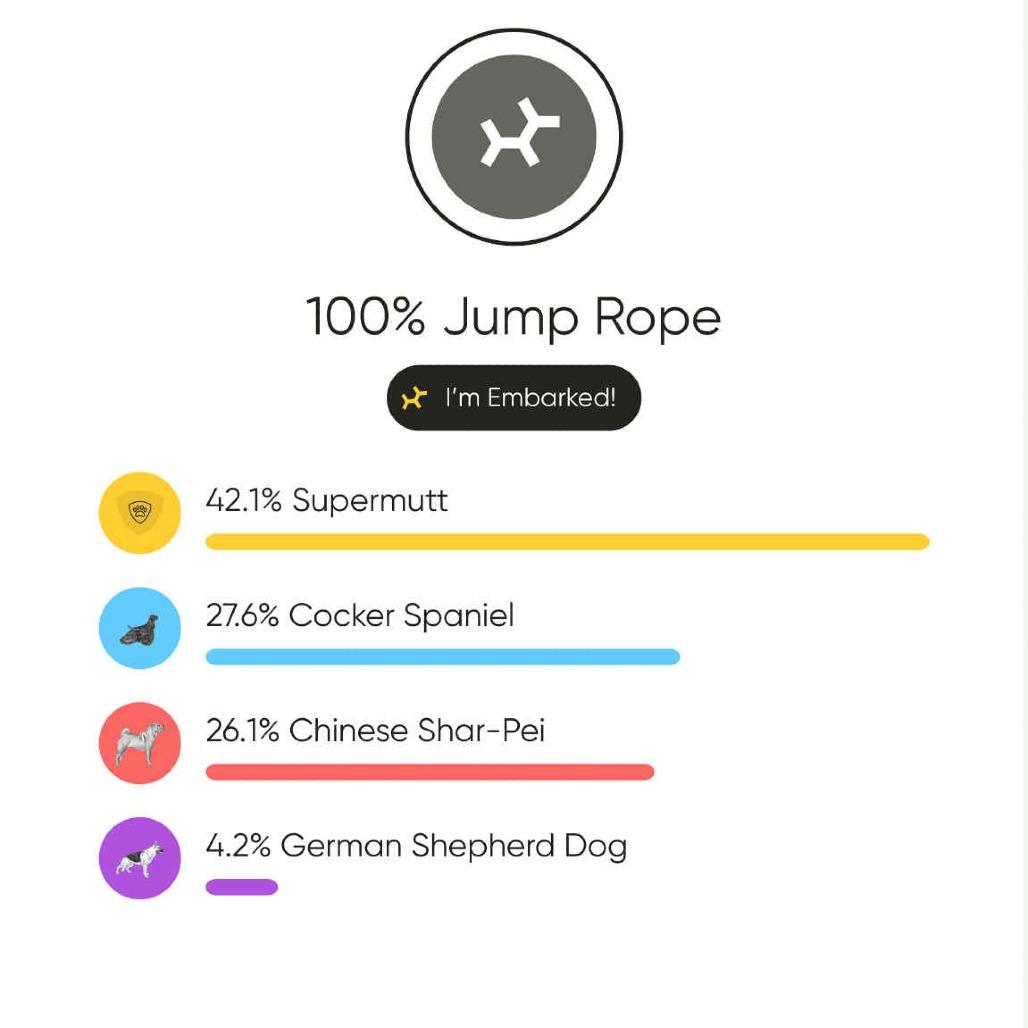This screenshot has width=1028, height=1028.
Task: Click the purple German Shepherd Dog breed icon
Action: [x=139, y=858]
